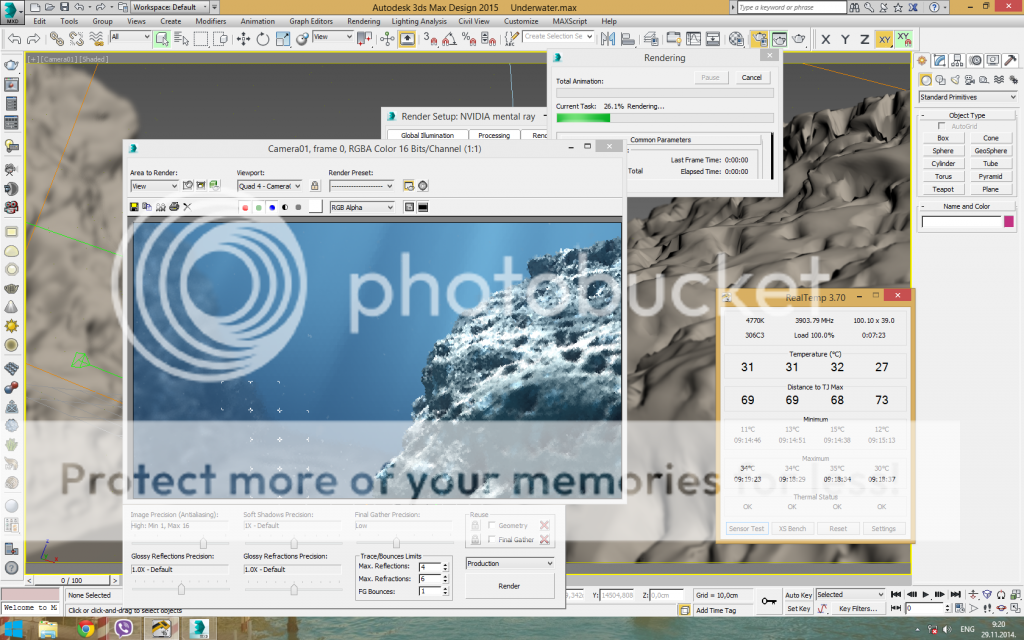
Task: Click Sensor Test in RealTemp
Action: coord(746,528)
